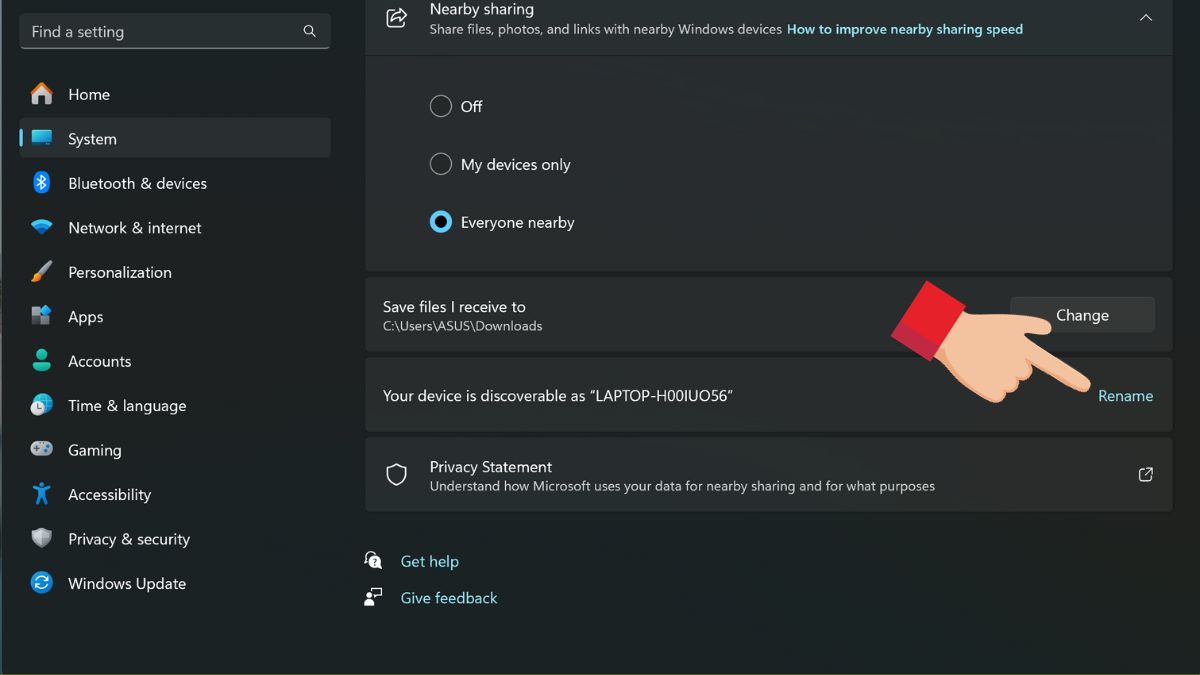
Task: Collapse the Nearby sharing section chevron
Action: [x=1146, y=18]
